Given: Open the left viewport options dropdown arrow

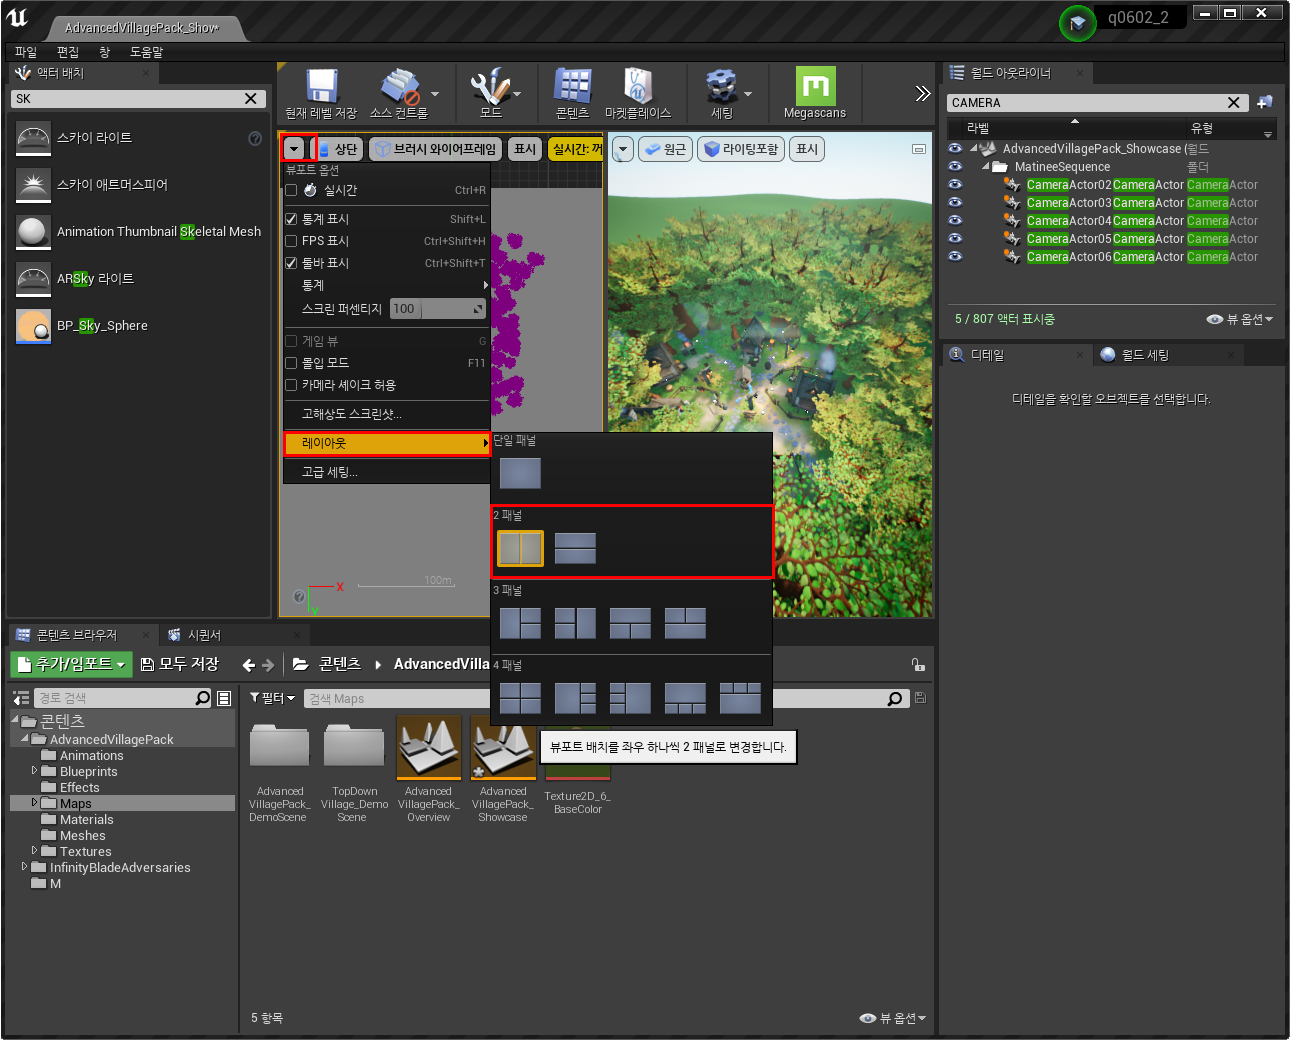Looking at the screenshot, I should (x=294, y=149).
